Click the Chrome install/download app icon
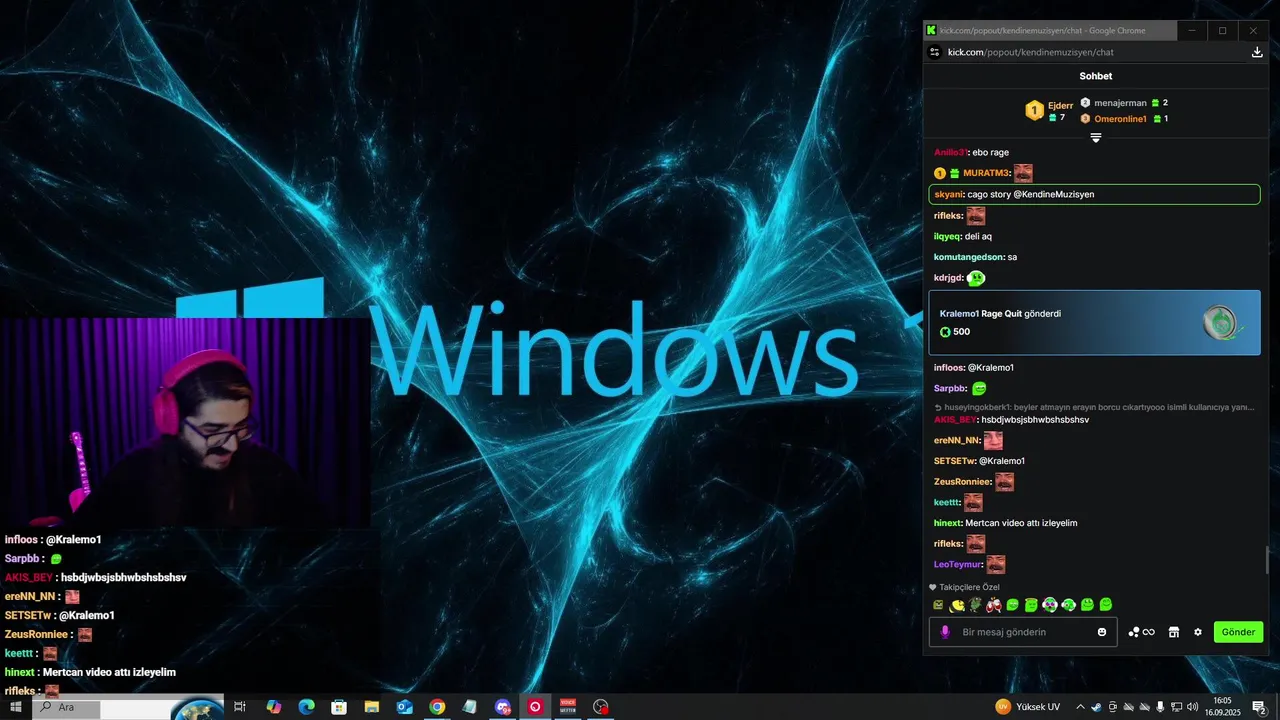 [x=1257, y=52]
